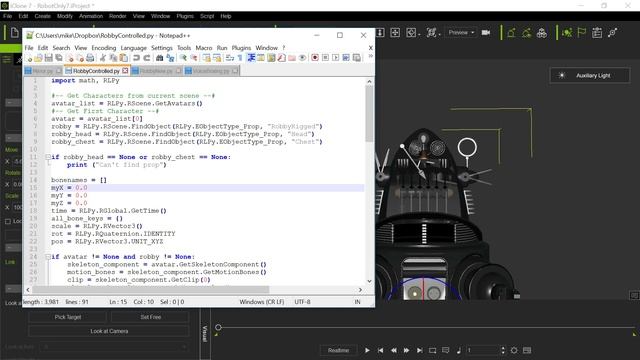Click the iClone timeline settings gear icon
The width and height of the screenshot is (640, 360).
[514, 350]
